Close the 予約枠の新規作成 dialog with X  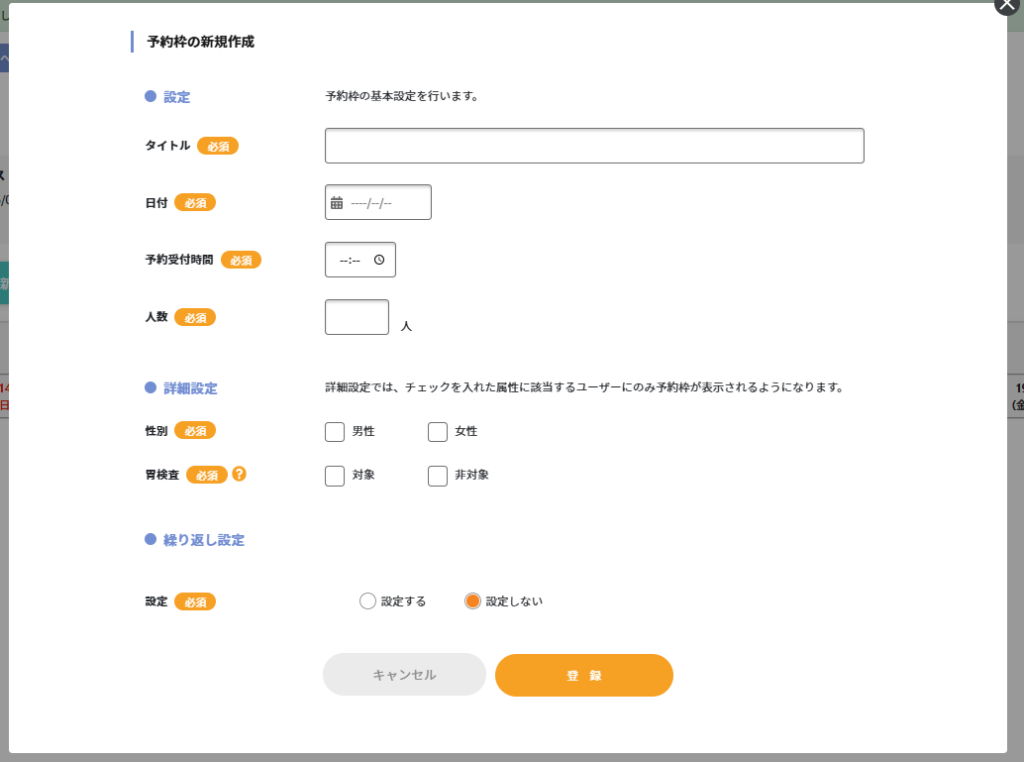[1007, 5]
